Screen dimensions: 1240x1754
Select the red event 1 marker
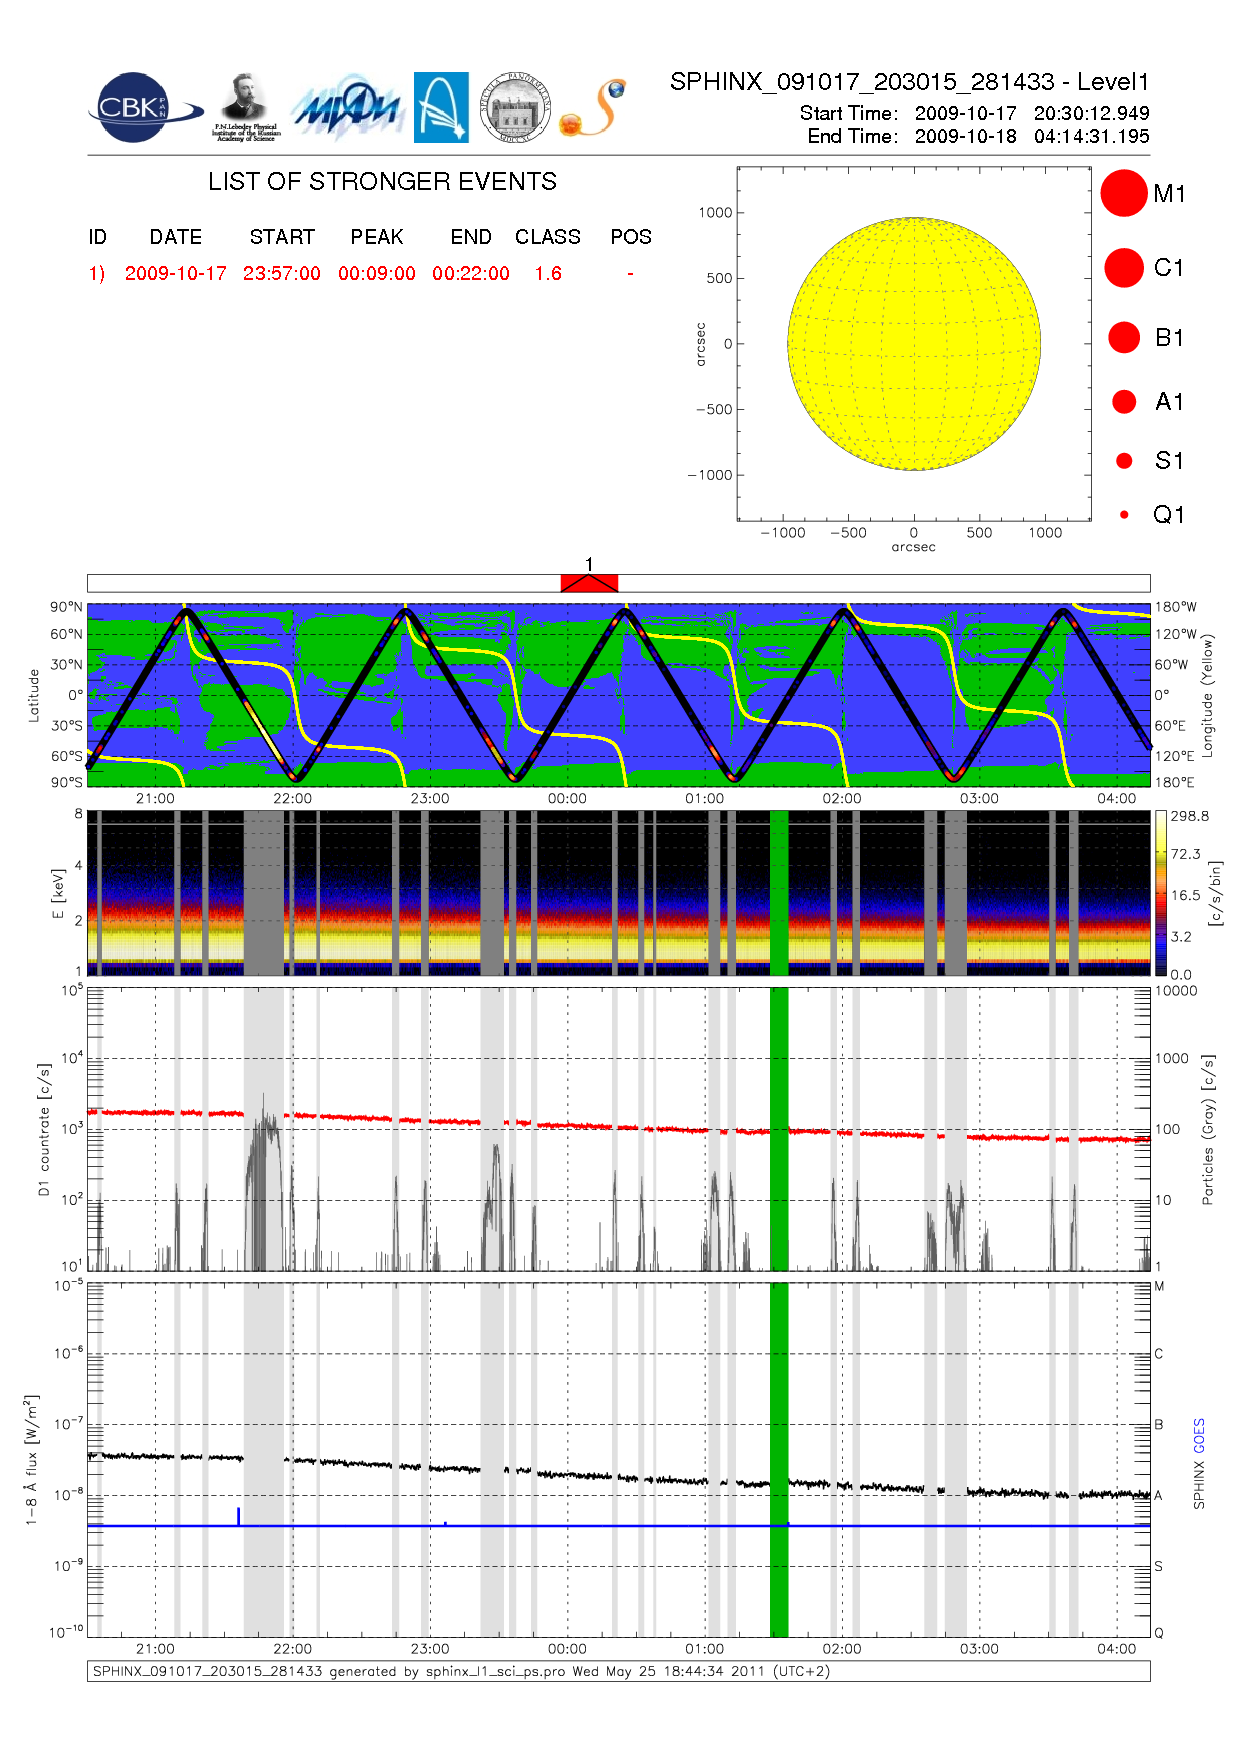click(x=589, y=583)
